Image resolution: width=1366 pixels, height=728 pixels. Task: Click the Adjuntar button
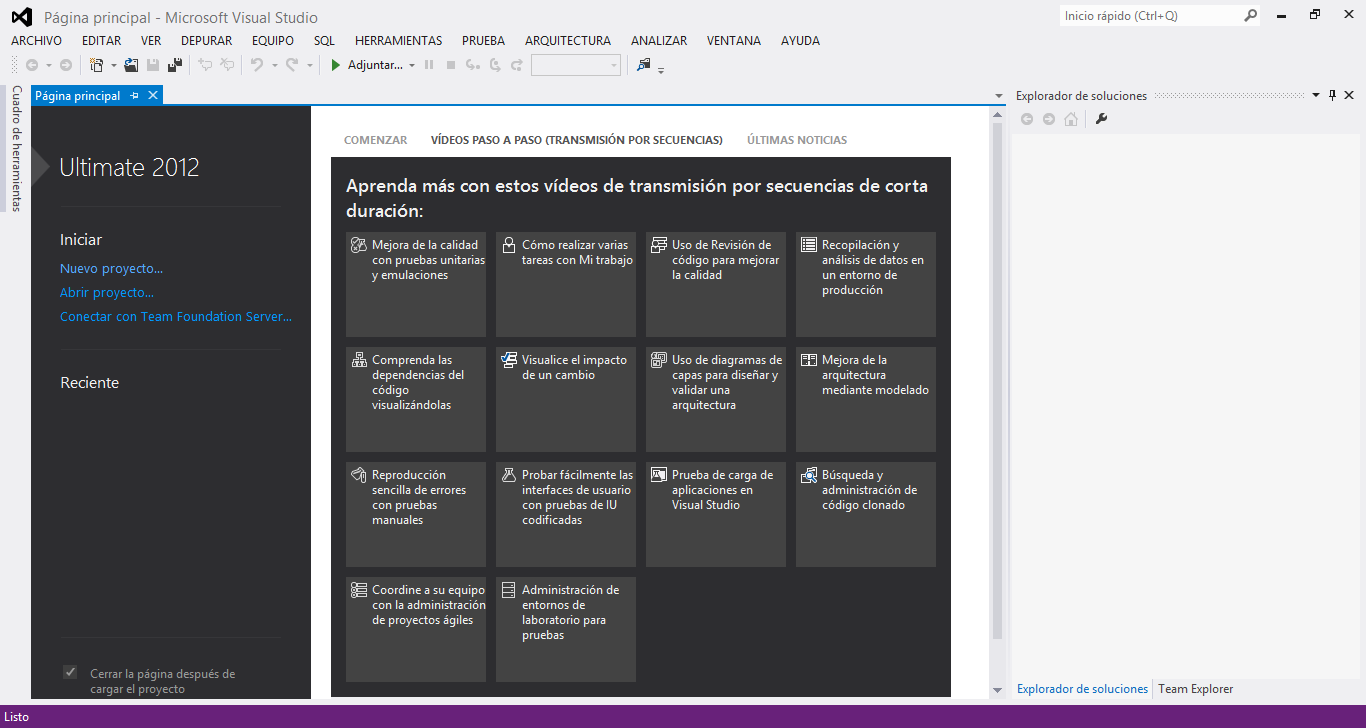coord(367,65)
